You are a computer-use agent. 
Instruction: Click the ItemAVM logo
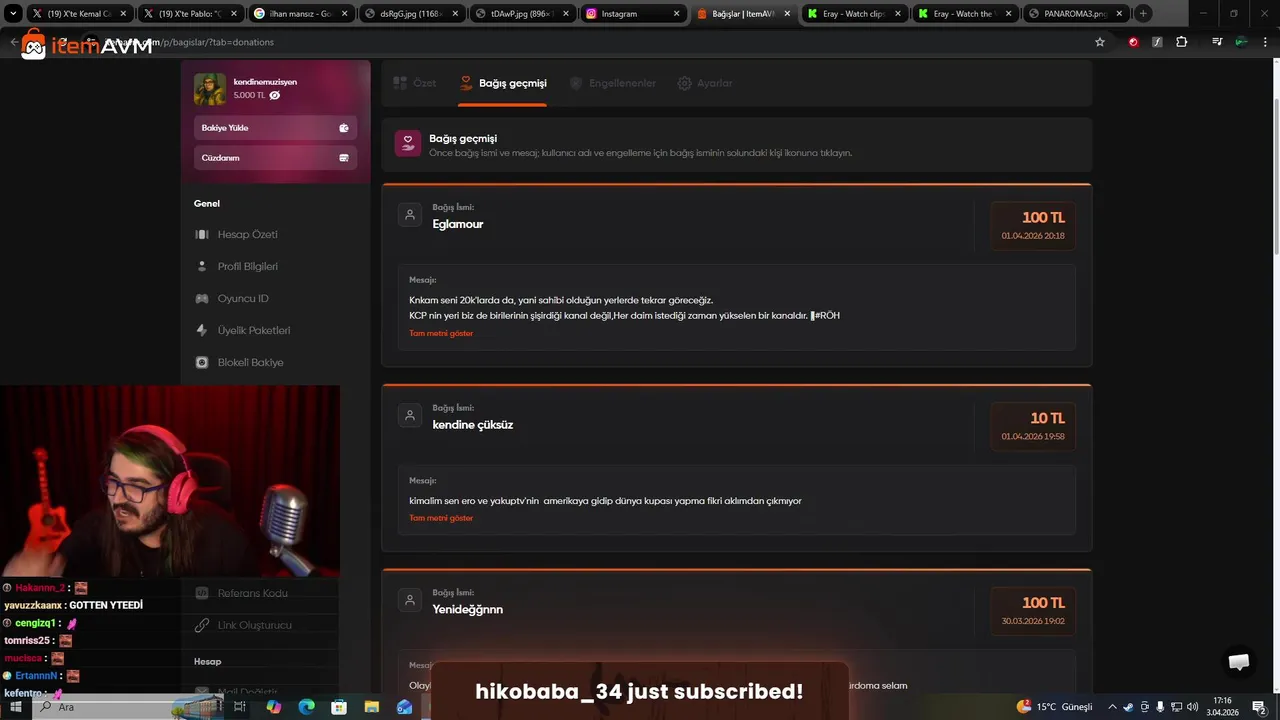(x=87, y=45)
